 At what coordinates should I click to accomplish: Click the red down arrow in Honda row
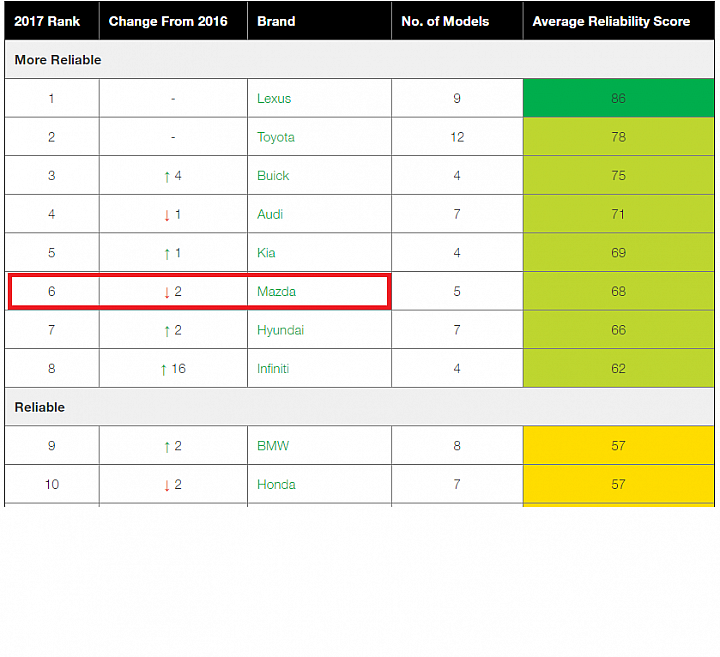167,485
